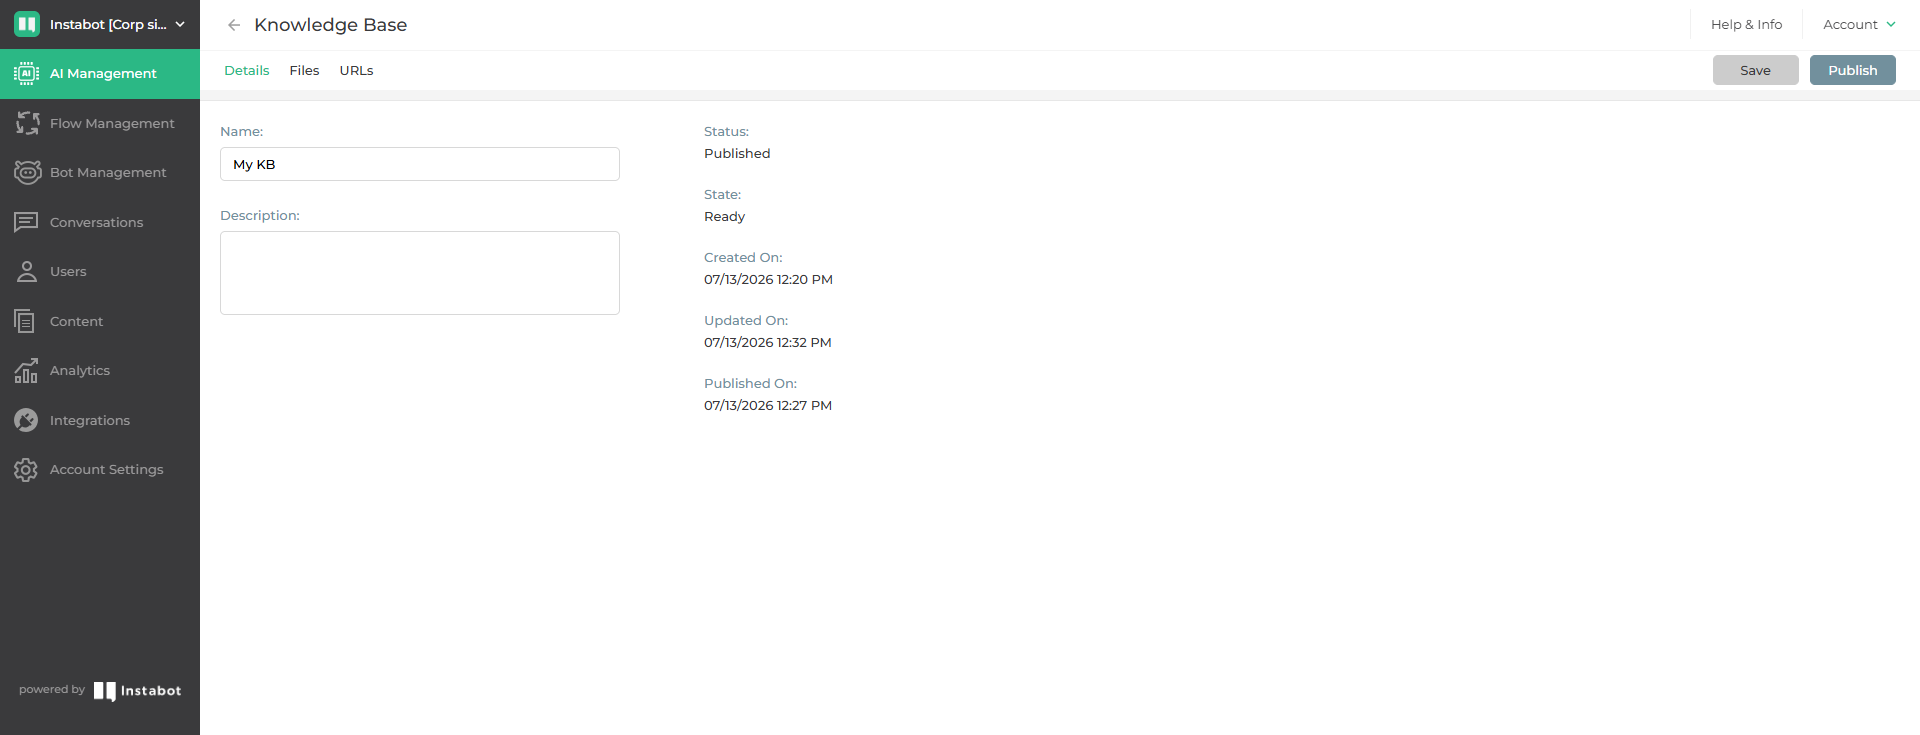Open the Content menu label

[76, 321]
